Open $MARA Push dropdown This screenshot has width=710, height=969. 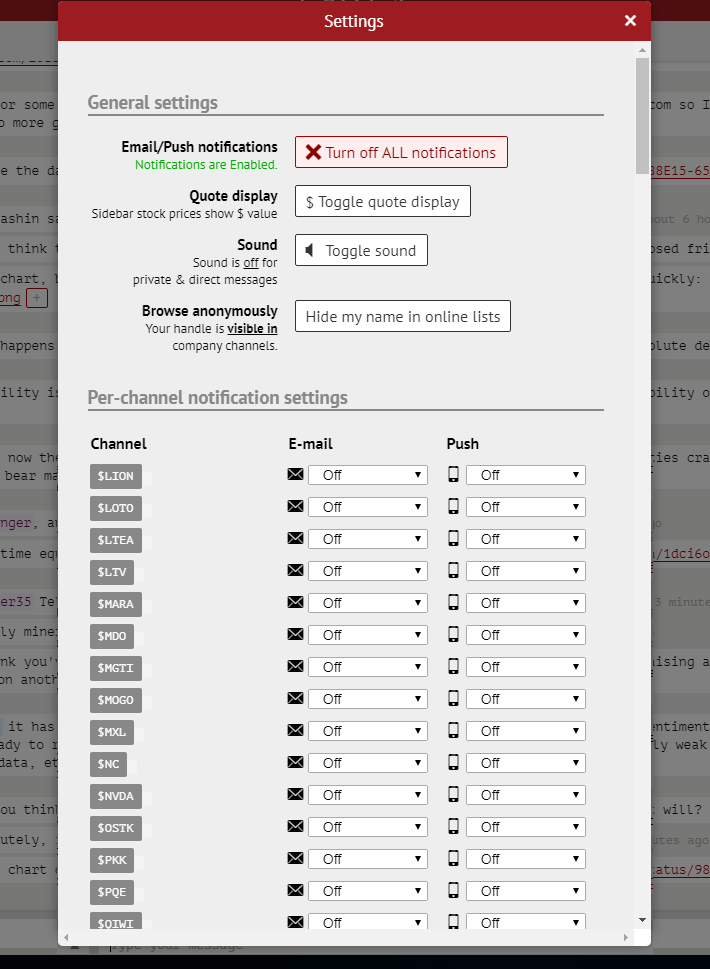pyautogui.click(x=525, y=603)
